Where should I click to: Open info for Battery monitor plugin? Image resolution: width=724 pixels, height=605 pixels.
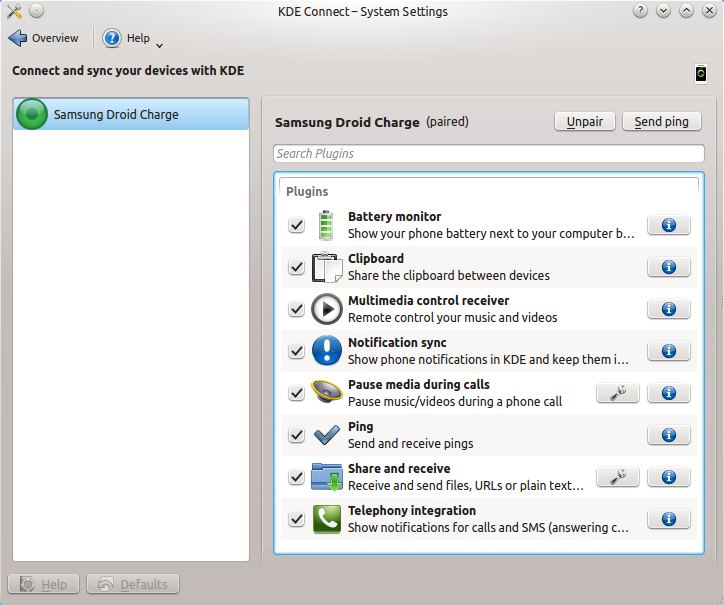[669, 225]
